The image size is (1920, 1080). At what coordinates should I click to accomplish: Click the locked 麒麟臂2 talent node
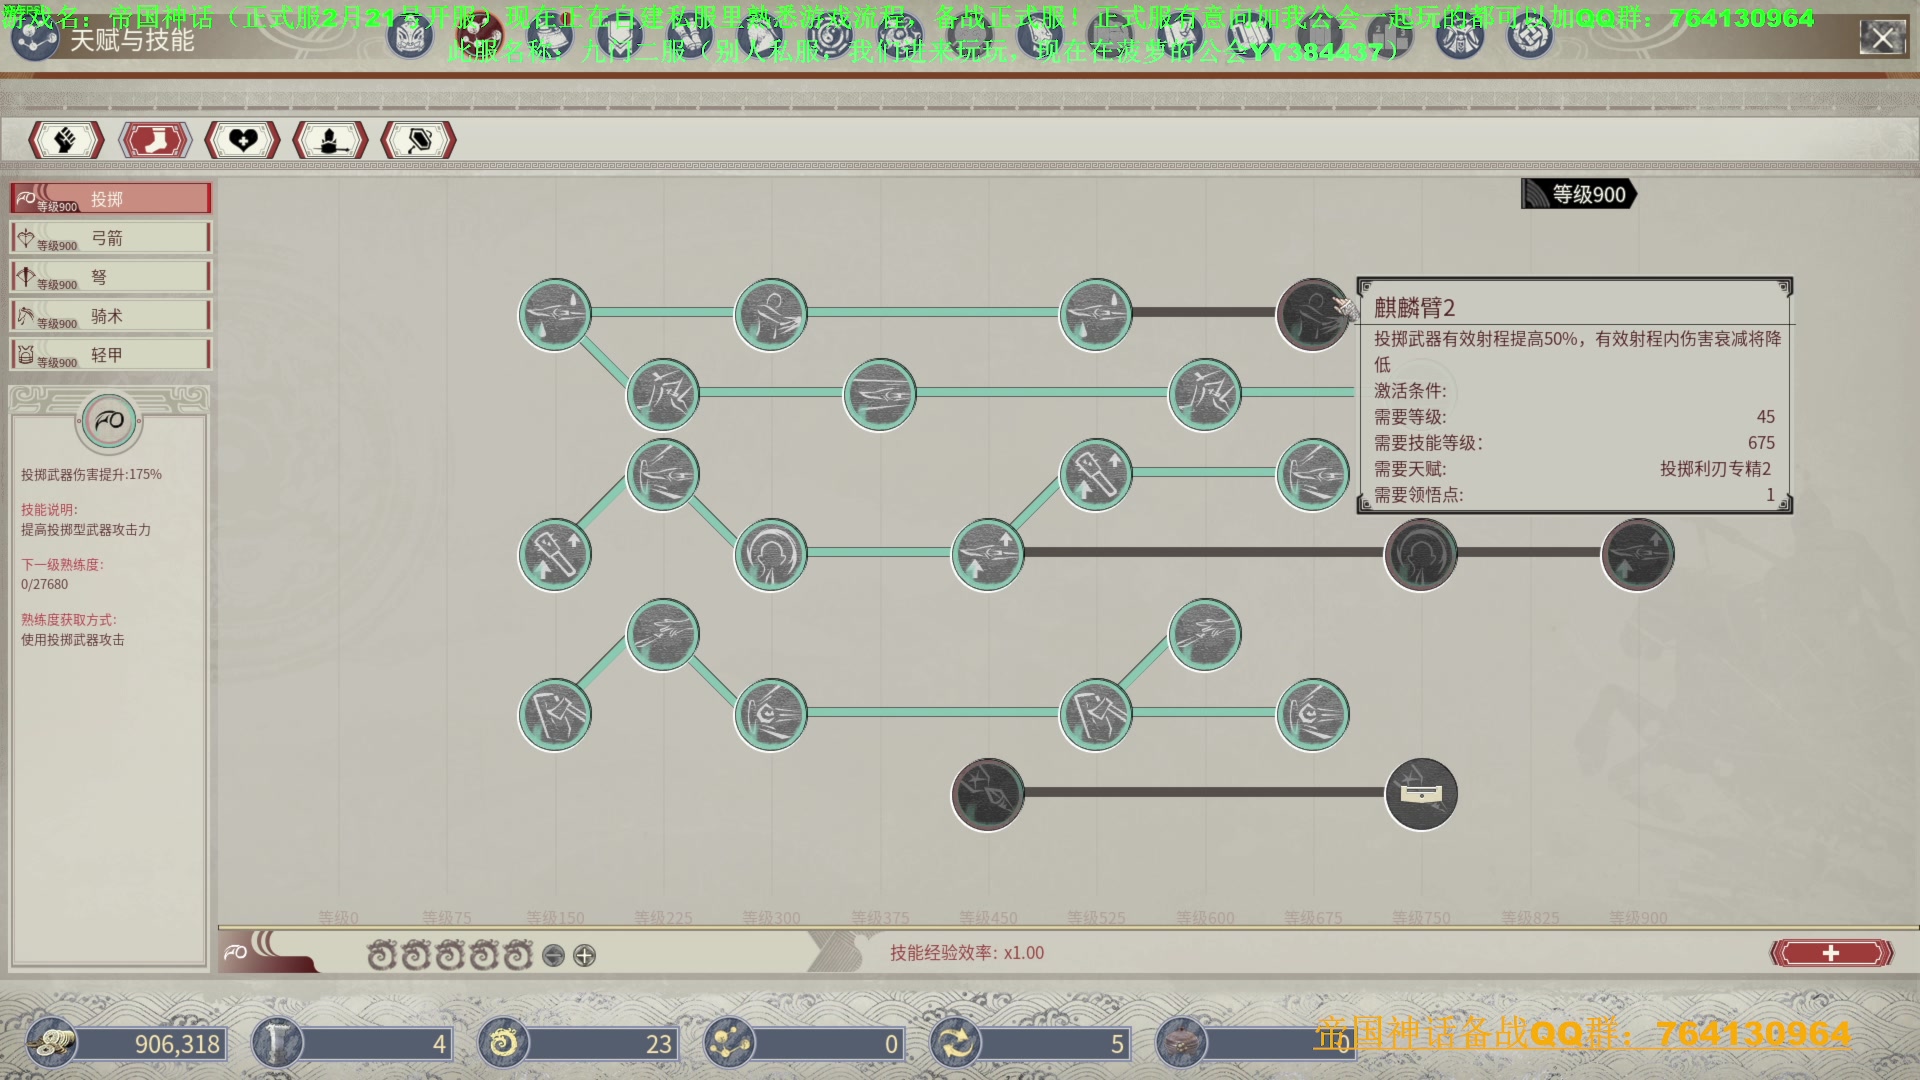tap(1312, 315)
